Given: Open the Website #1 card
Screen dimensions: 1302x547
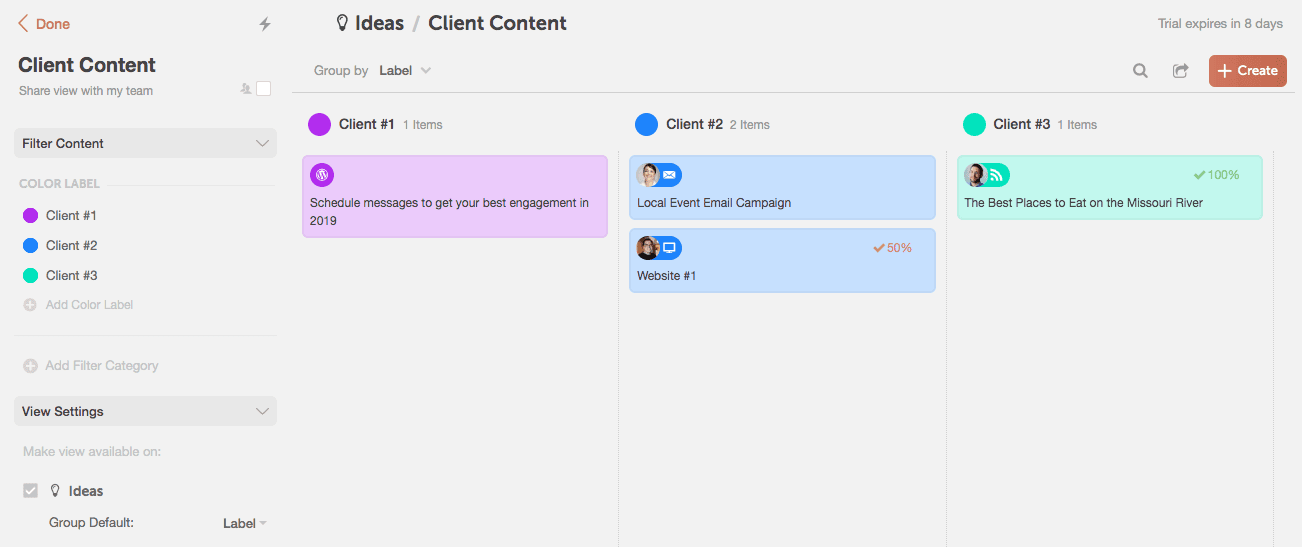Looking at the screenshot, I should (782, 260).
